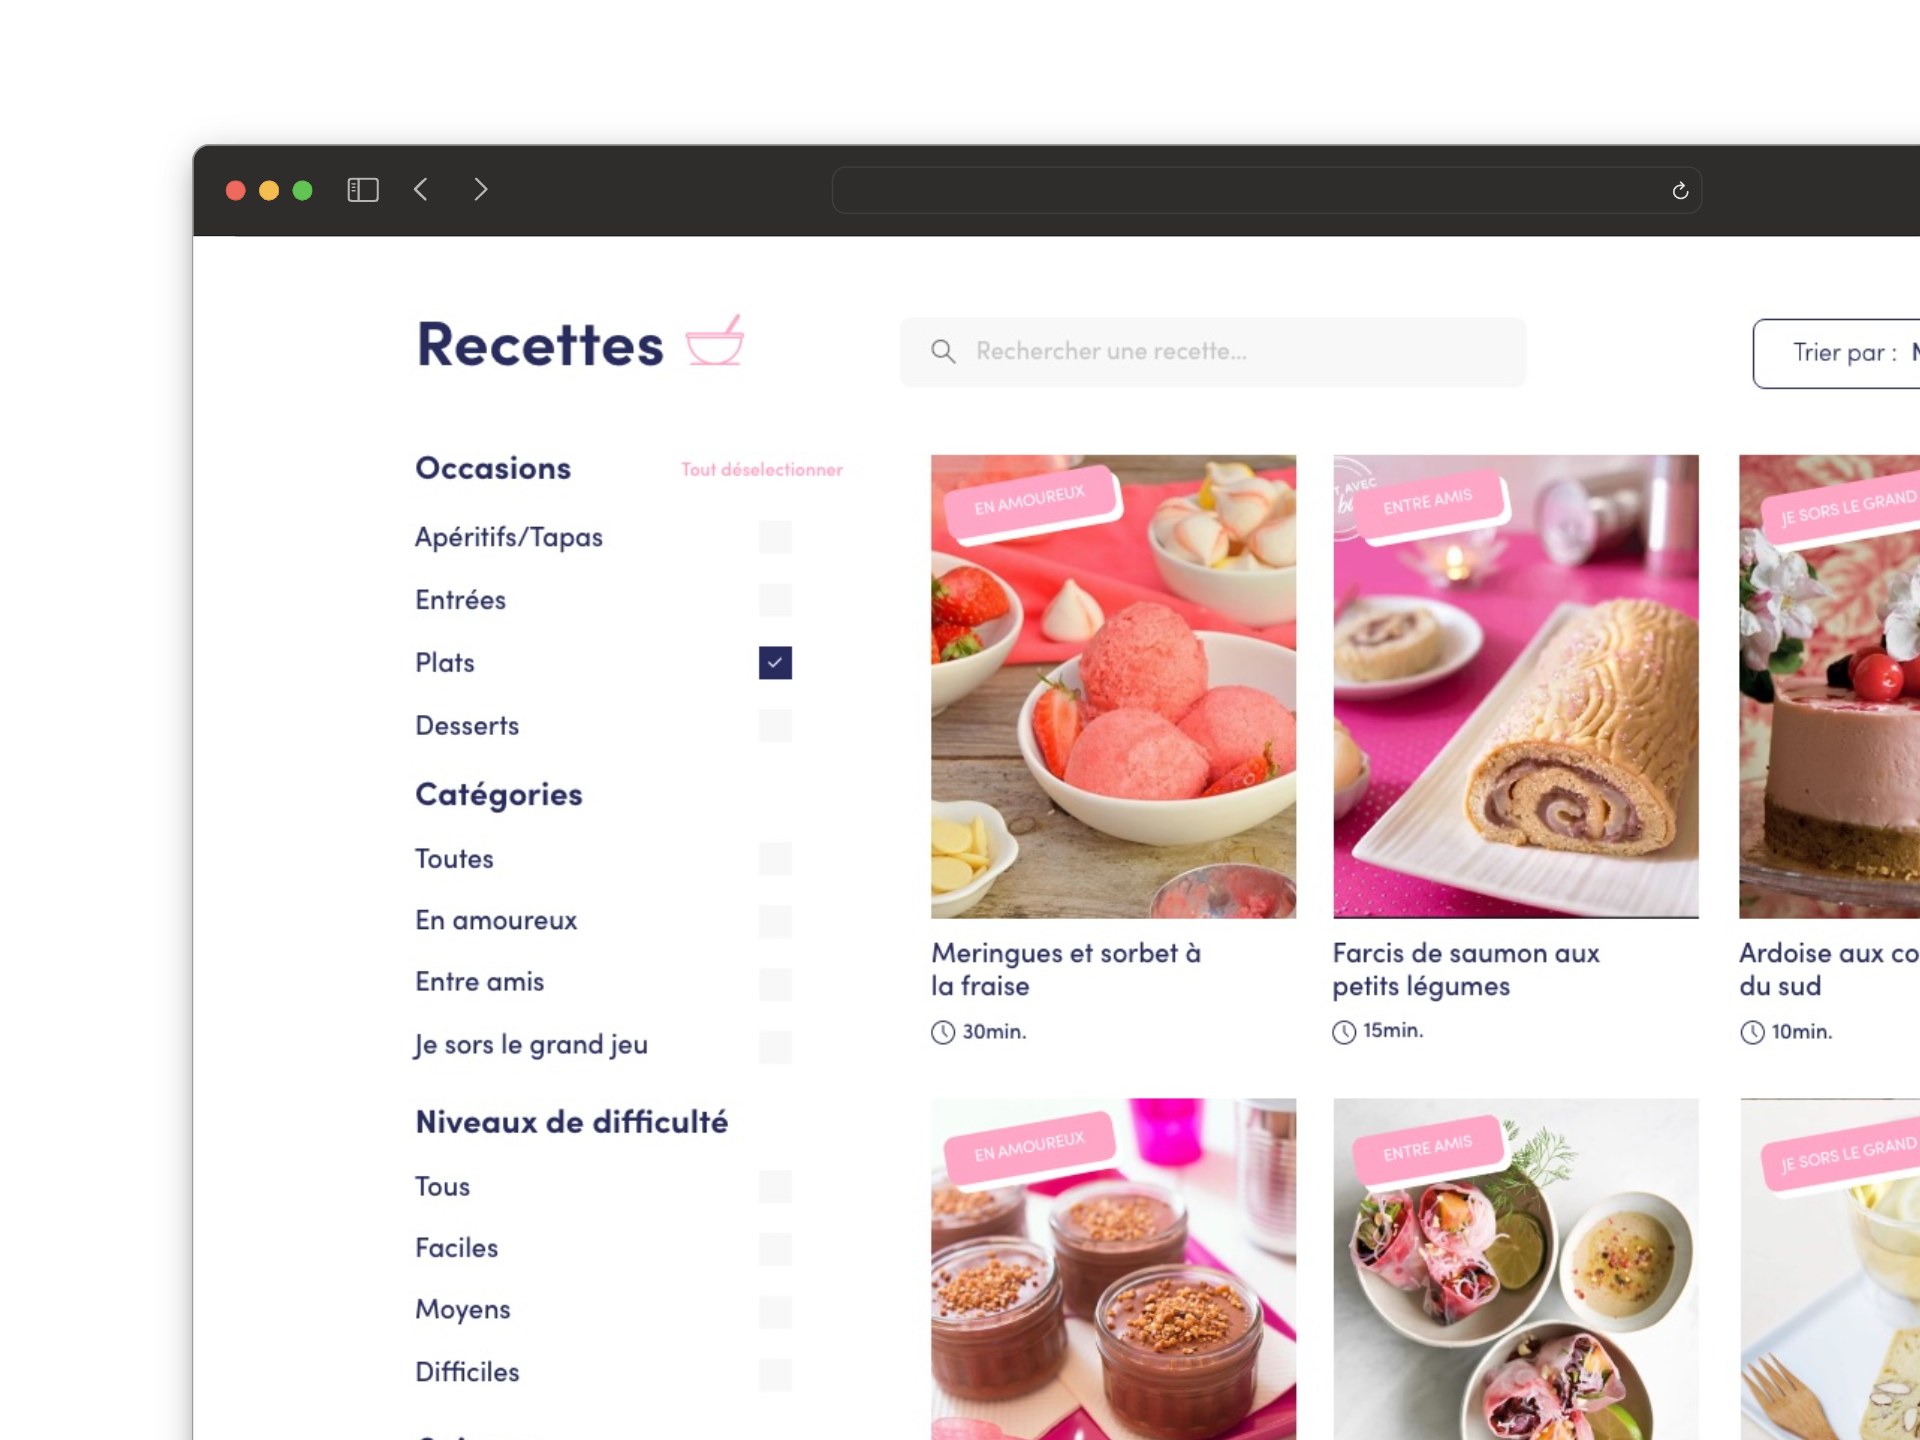Image resolution: width=1920 pixels, height=1440 pixels.
Task: Click the search magnifier icon
Action: 942,351
